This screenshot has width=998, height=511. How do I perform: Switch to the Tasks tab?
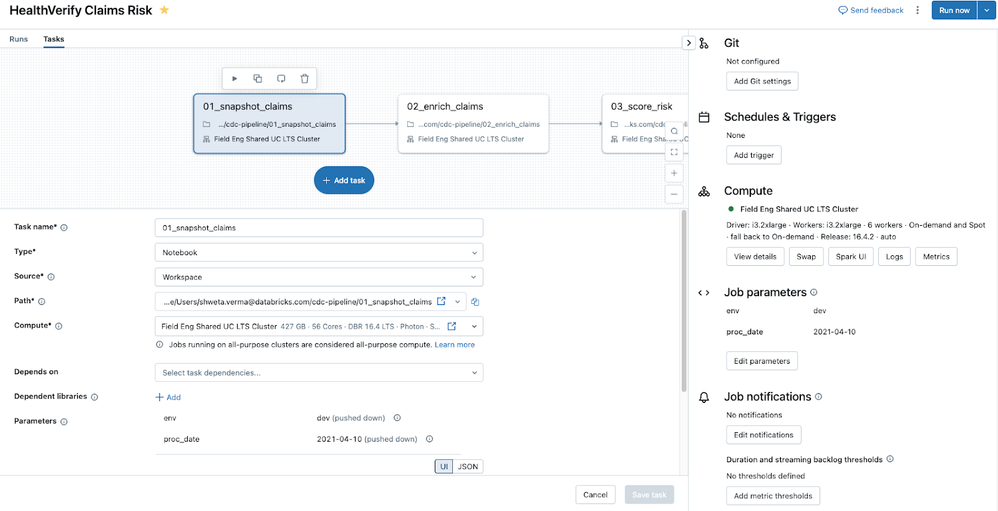[54, 39]
